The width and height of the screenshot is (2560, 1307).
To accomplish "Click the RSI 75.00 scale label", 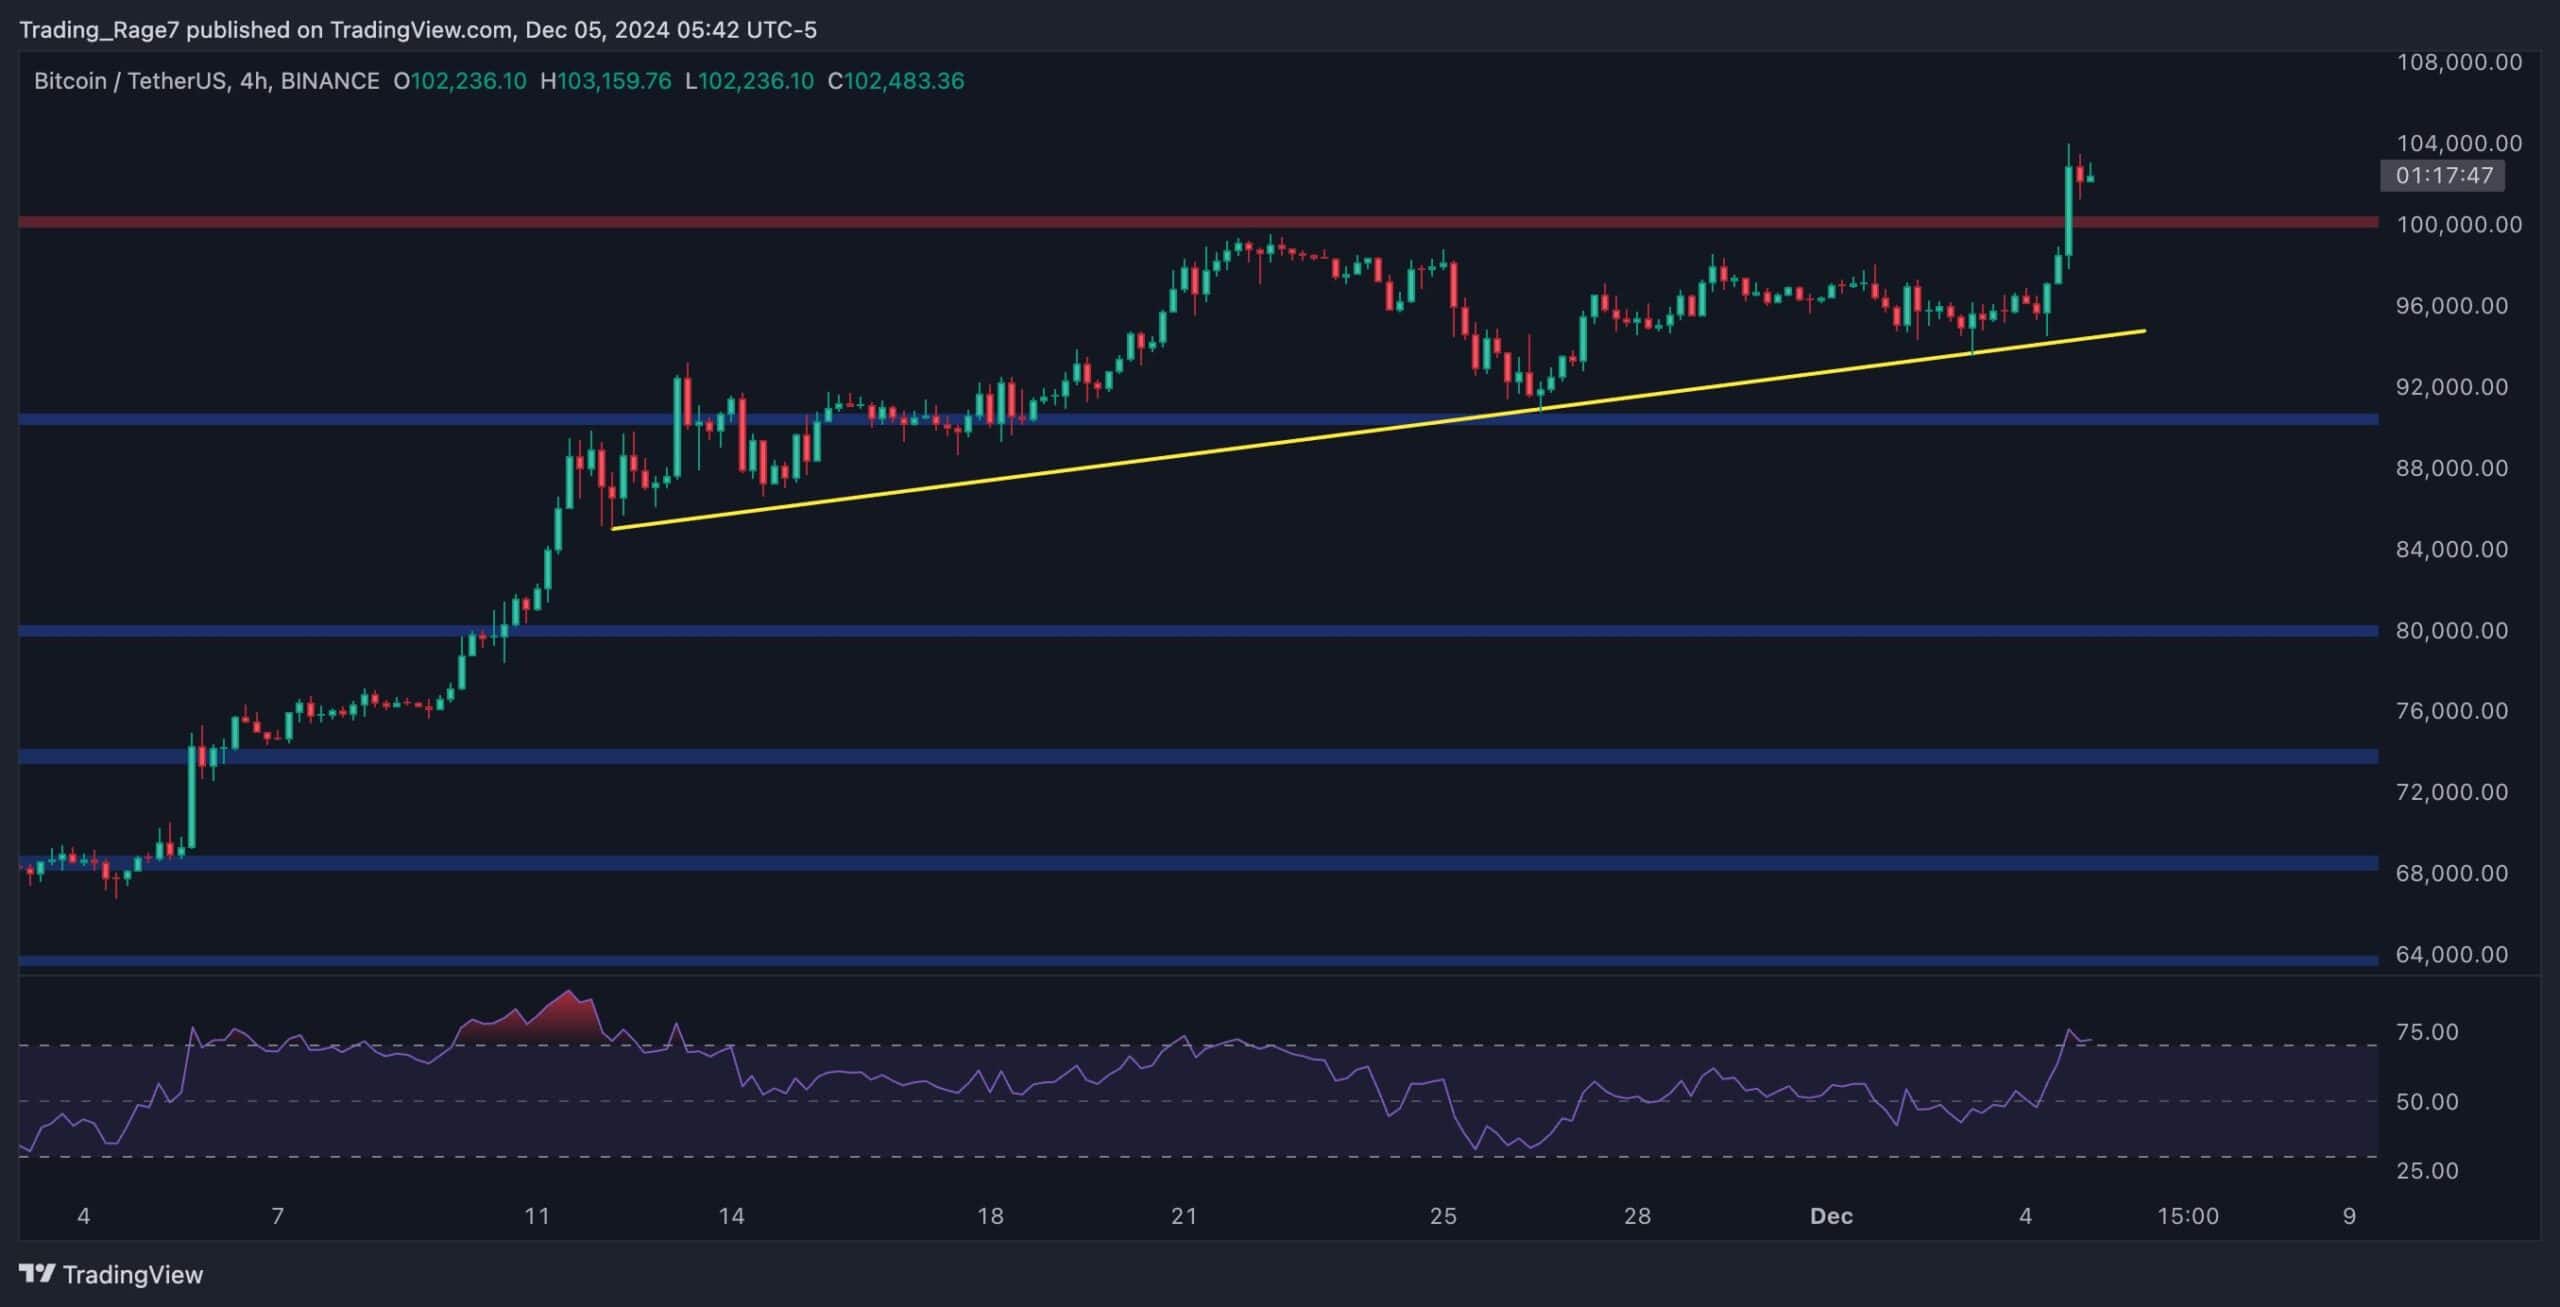I will 2428,1032.
